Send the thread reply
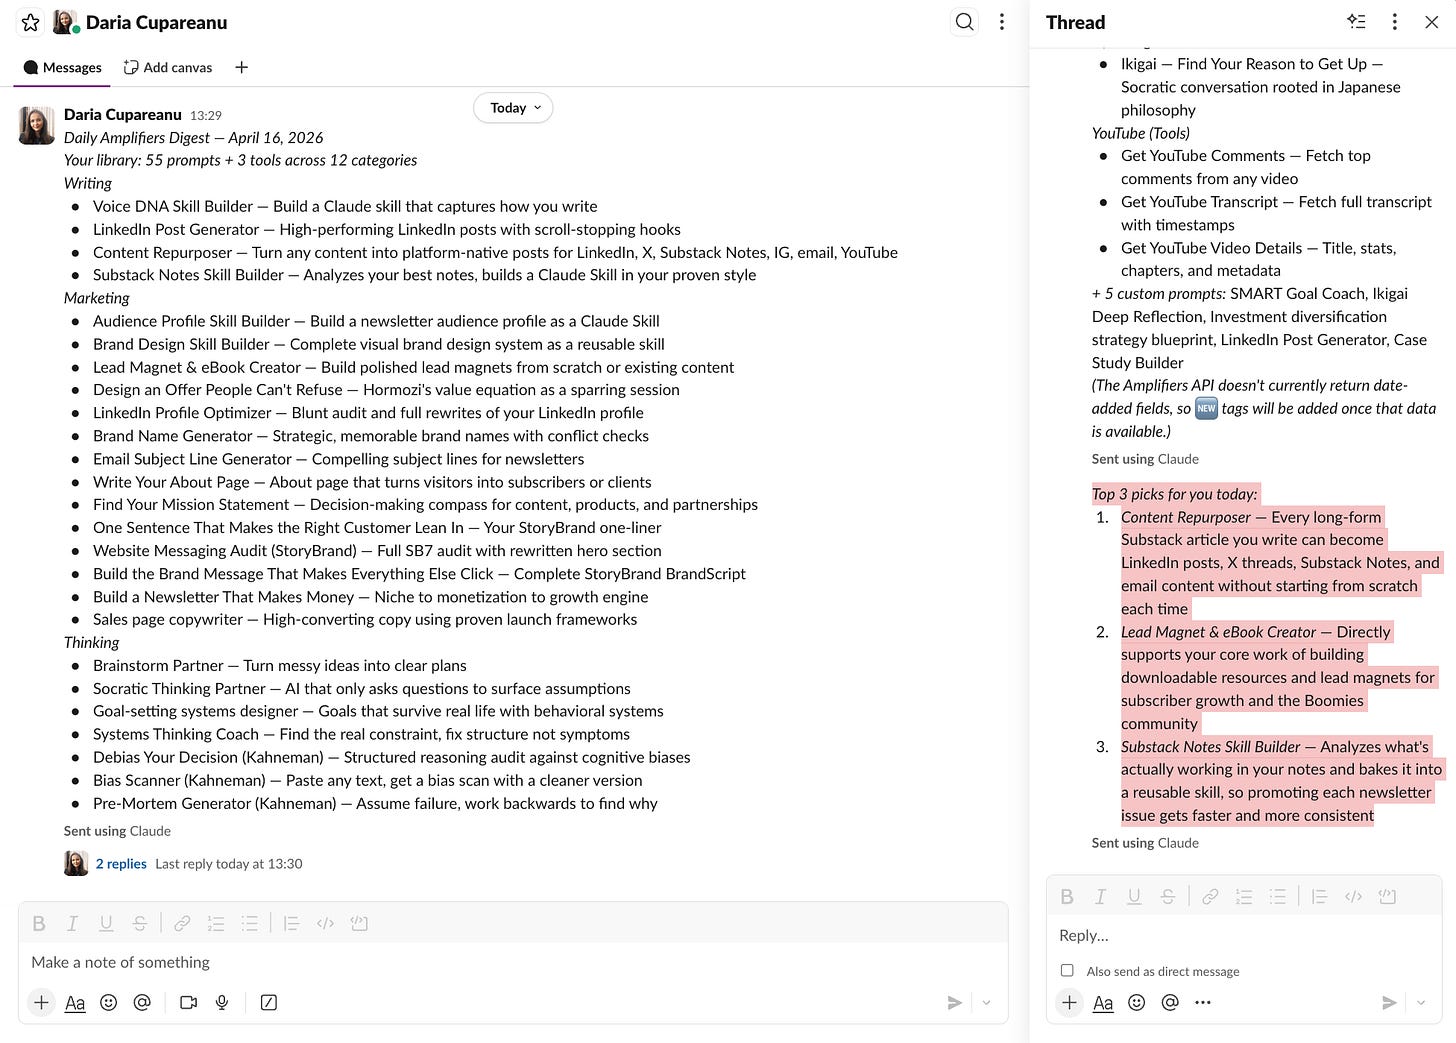The image size is (1456, 1043). [x=1388, y=1002]
